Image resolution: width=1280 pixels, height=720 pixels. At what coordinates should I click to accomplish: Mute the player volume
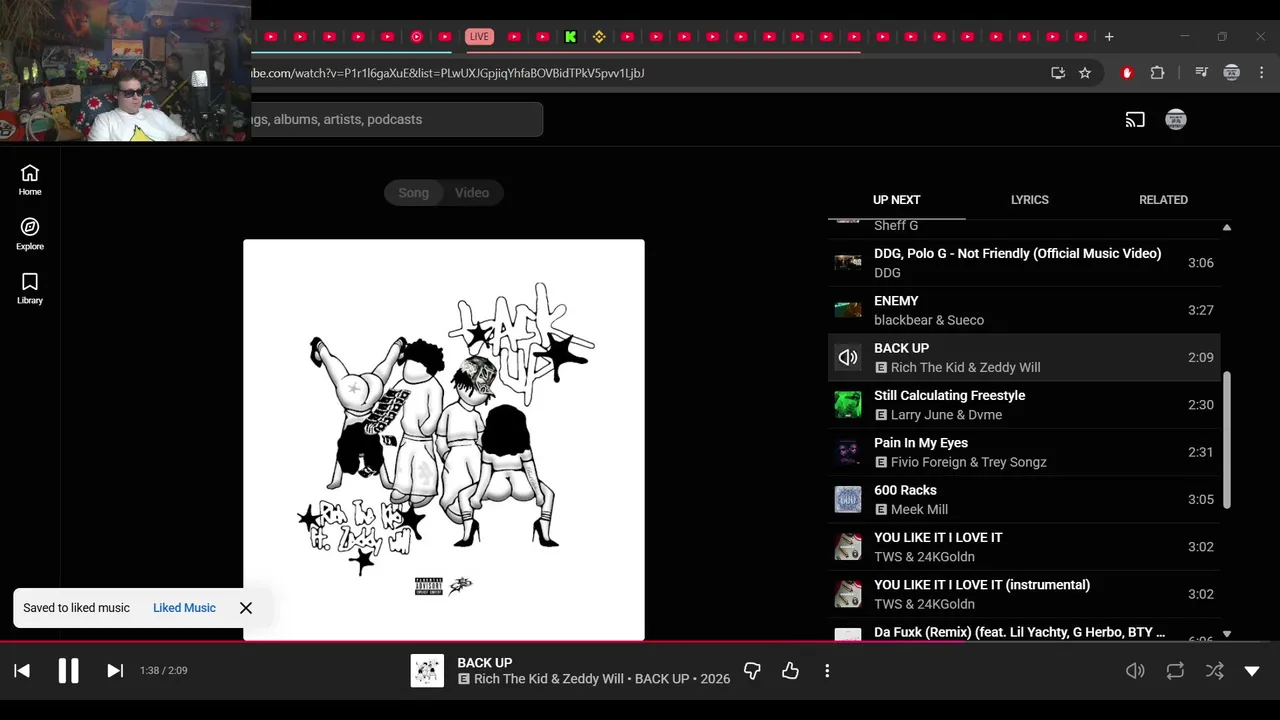pos(1135,671)
